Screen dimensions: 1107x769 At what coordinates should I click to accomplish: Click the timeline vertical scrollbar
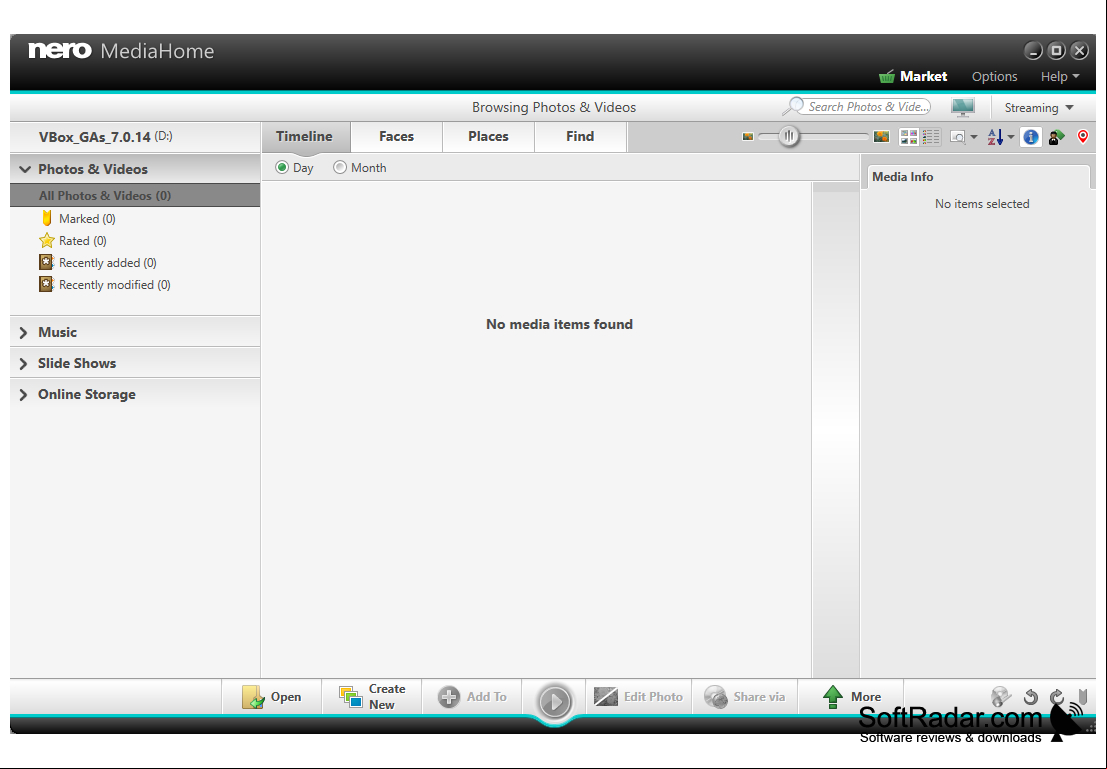click(835, 429)
